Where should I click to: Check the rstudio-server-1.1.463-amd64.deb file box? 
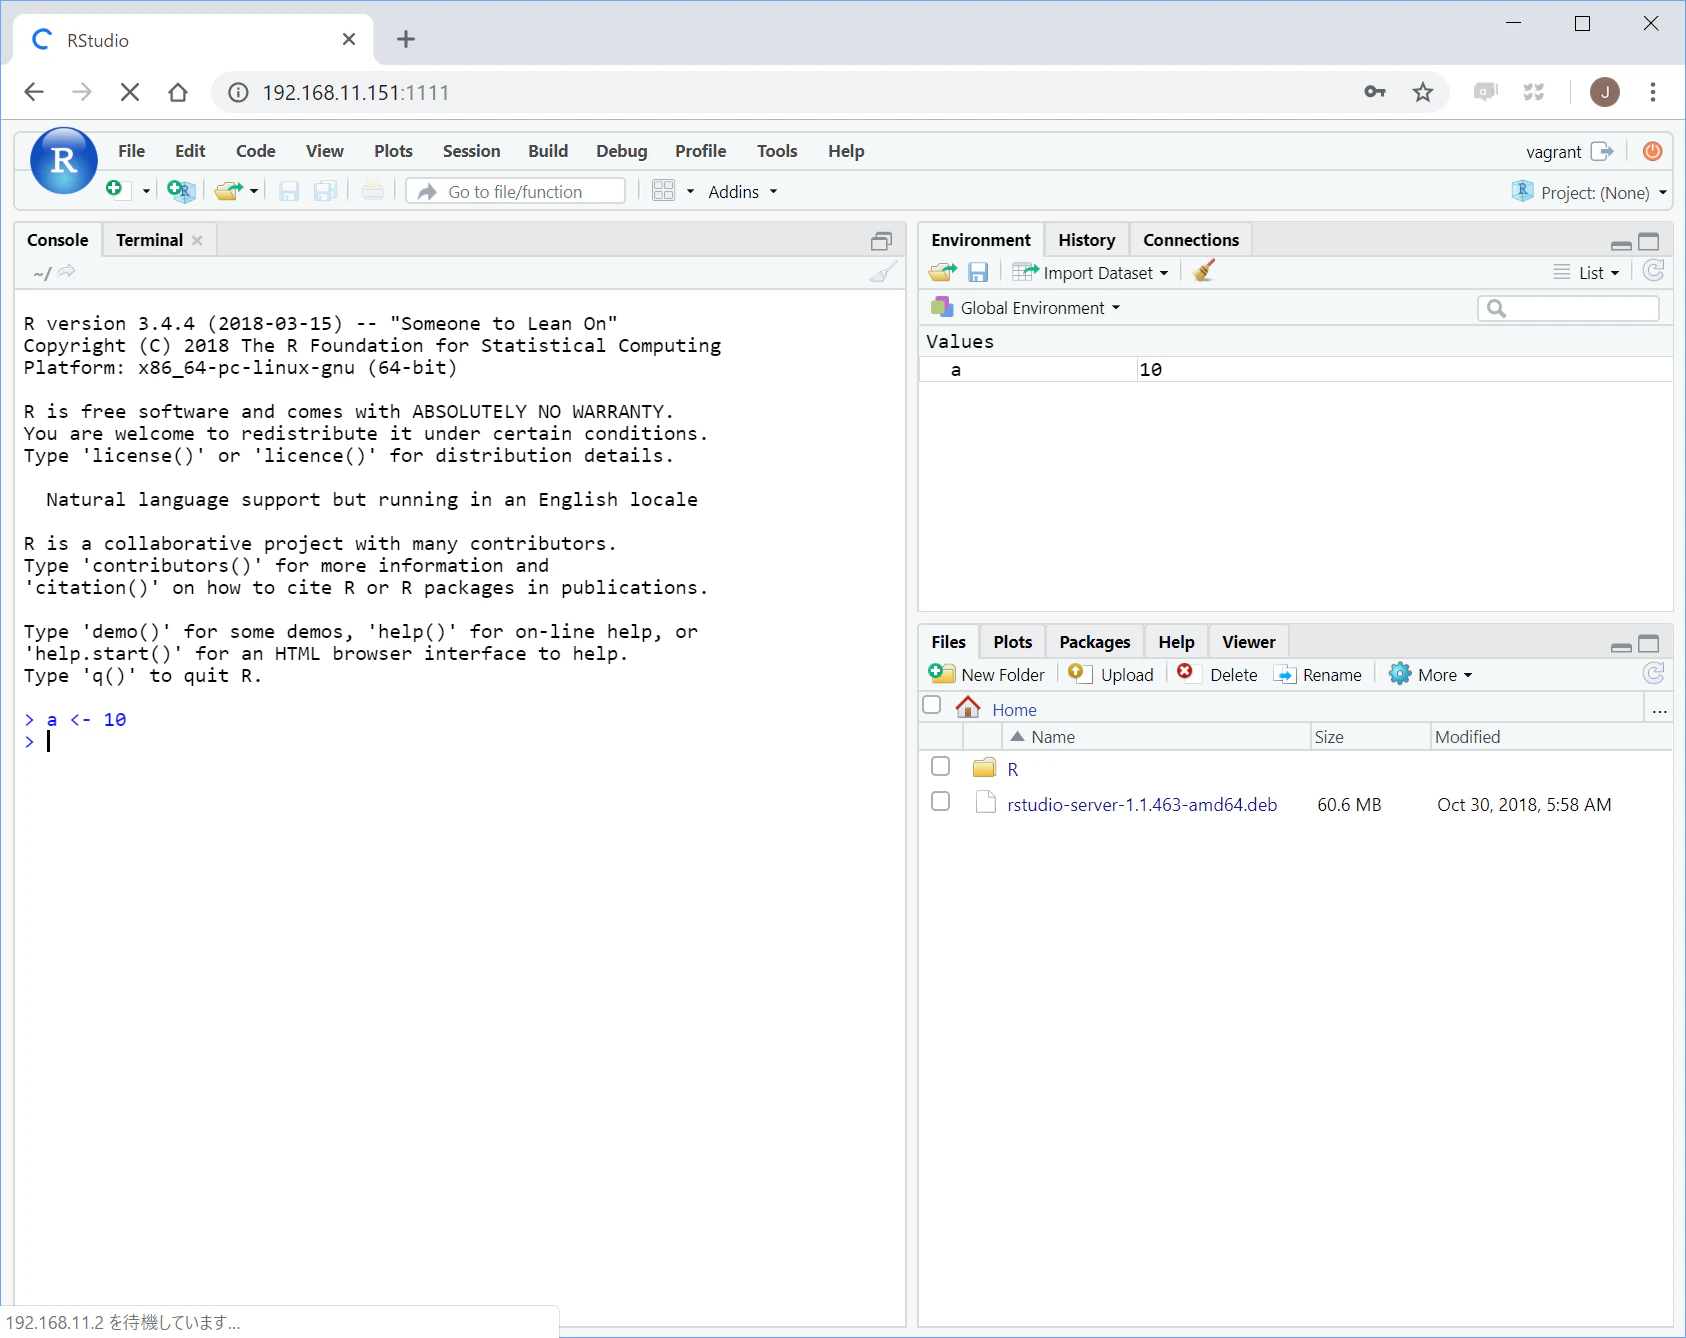coord(940,802)
